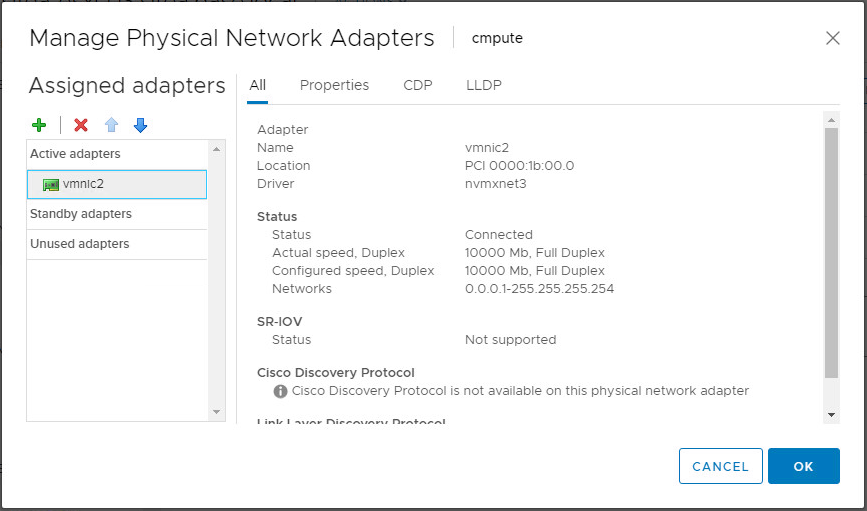Viewport: 867px width, 511px height.
Task: Move the adapter down with the blue arrow
Action: pyautogui.click(x=140, y=125)
